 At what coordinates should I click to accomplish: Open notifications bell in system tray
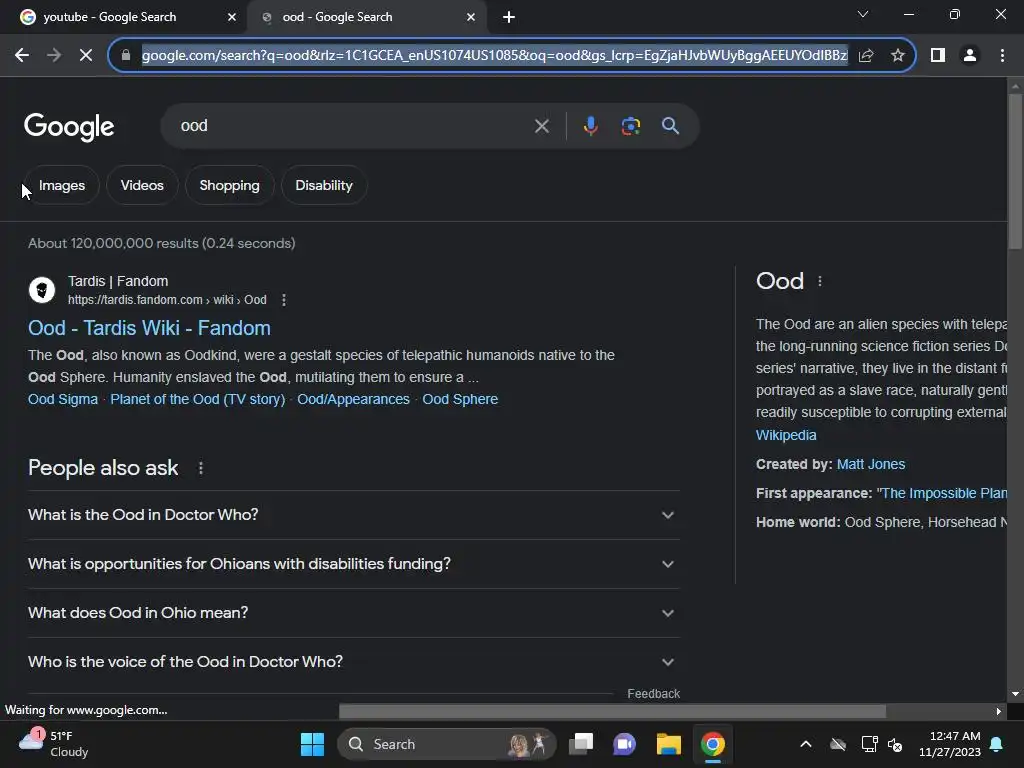[x=997, y=744]
